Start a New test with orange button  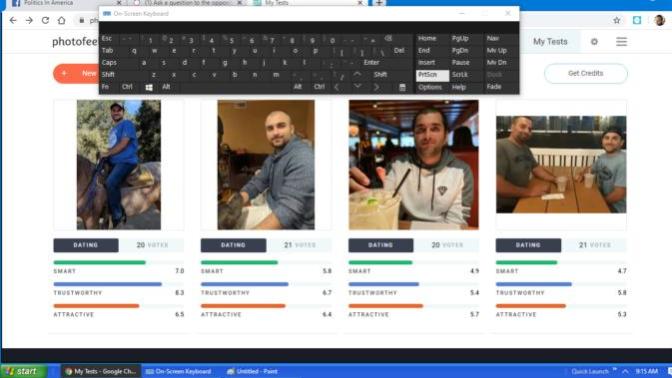tap(76, 73)
